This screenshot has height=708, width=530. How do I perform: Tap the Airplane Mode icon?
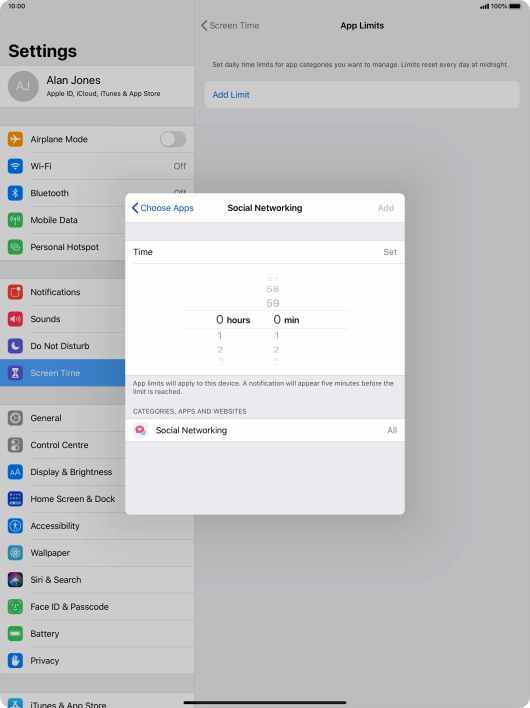point(15,139)
